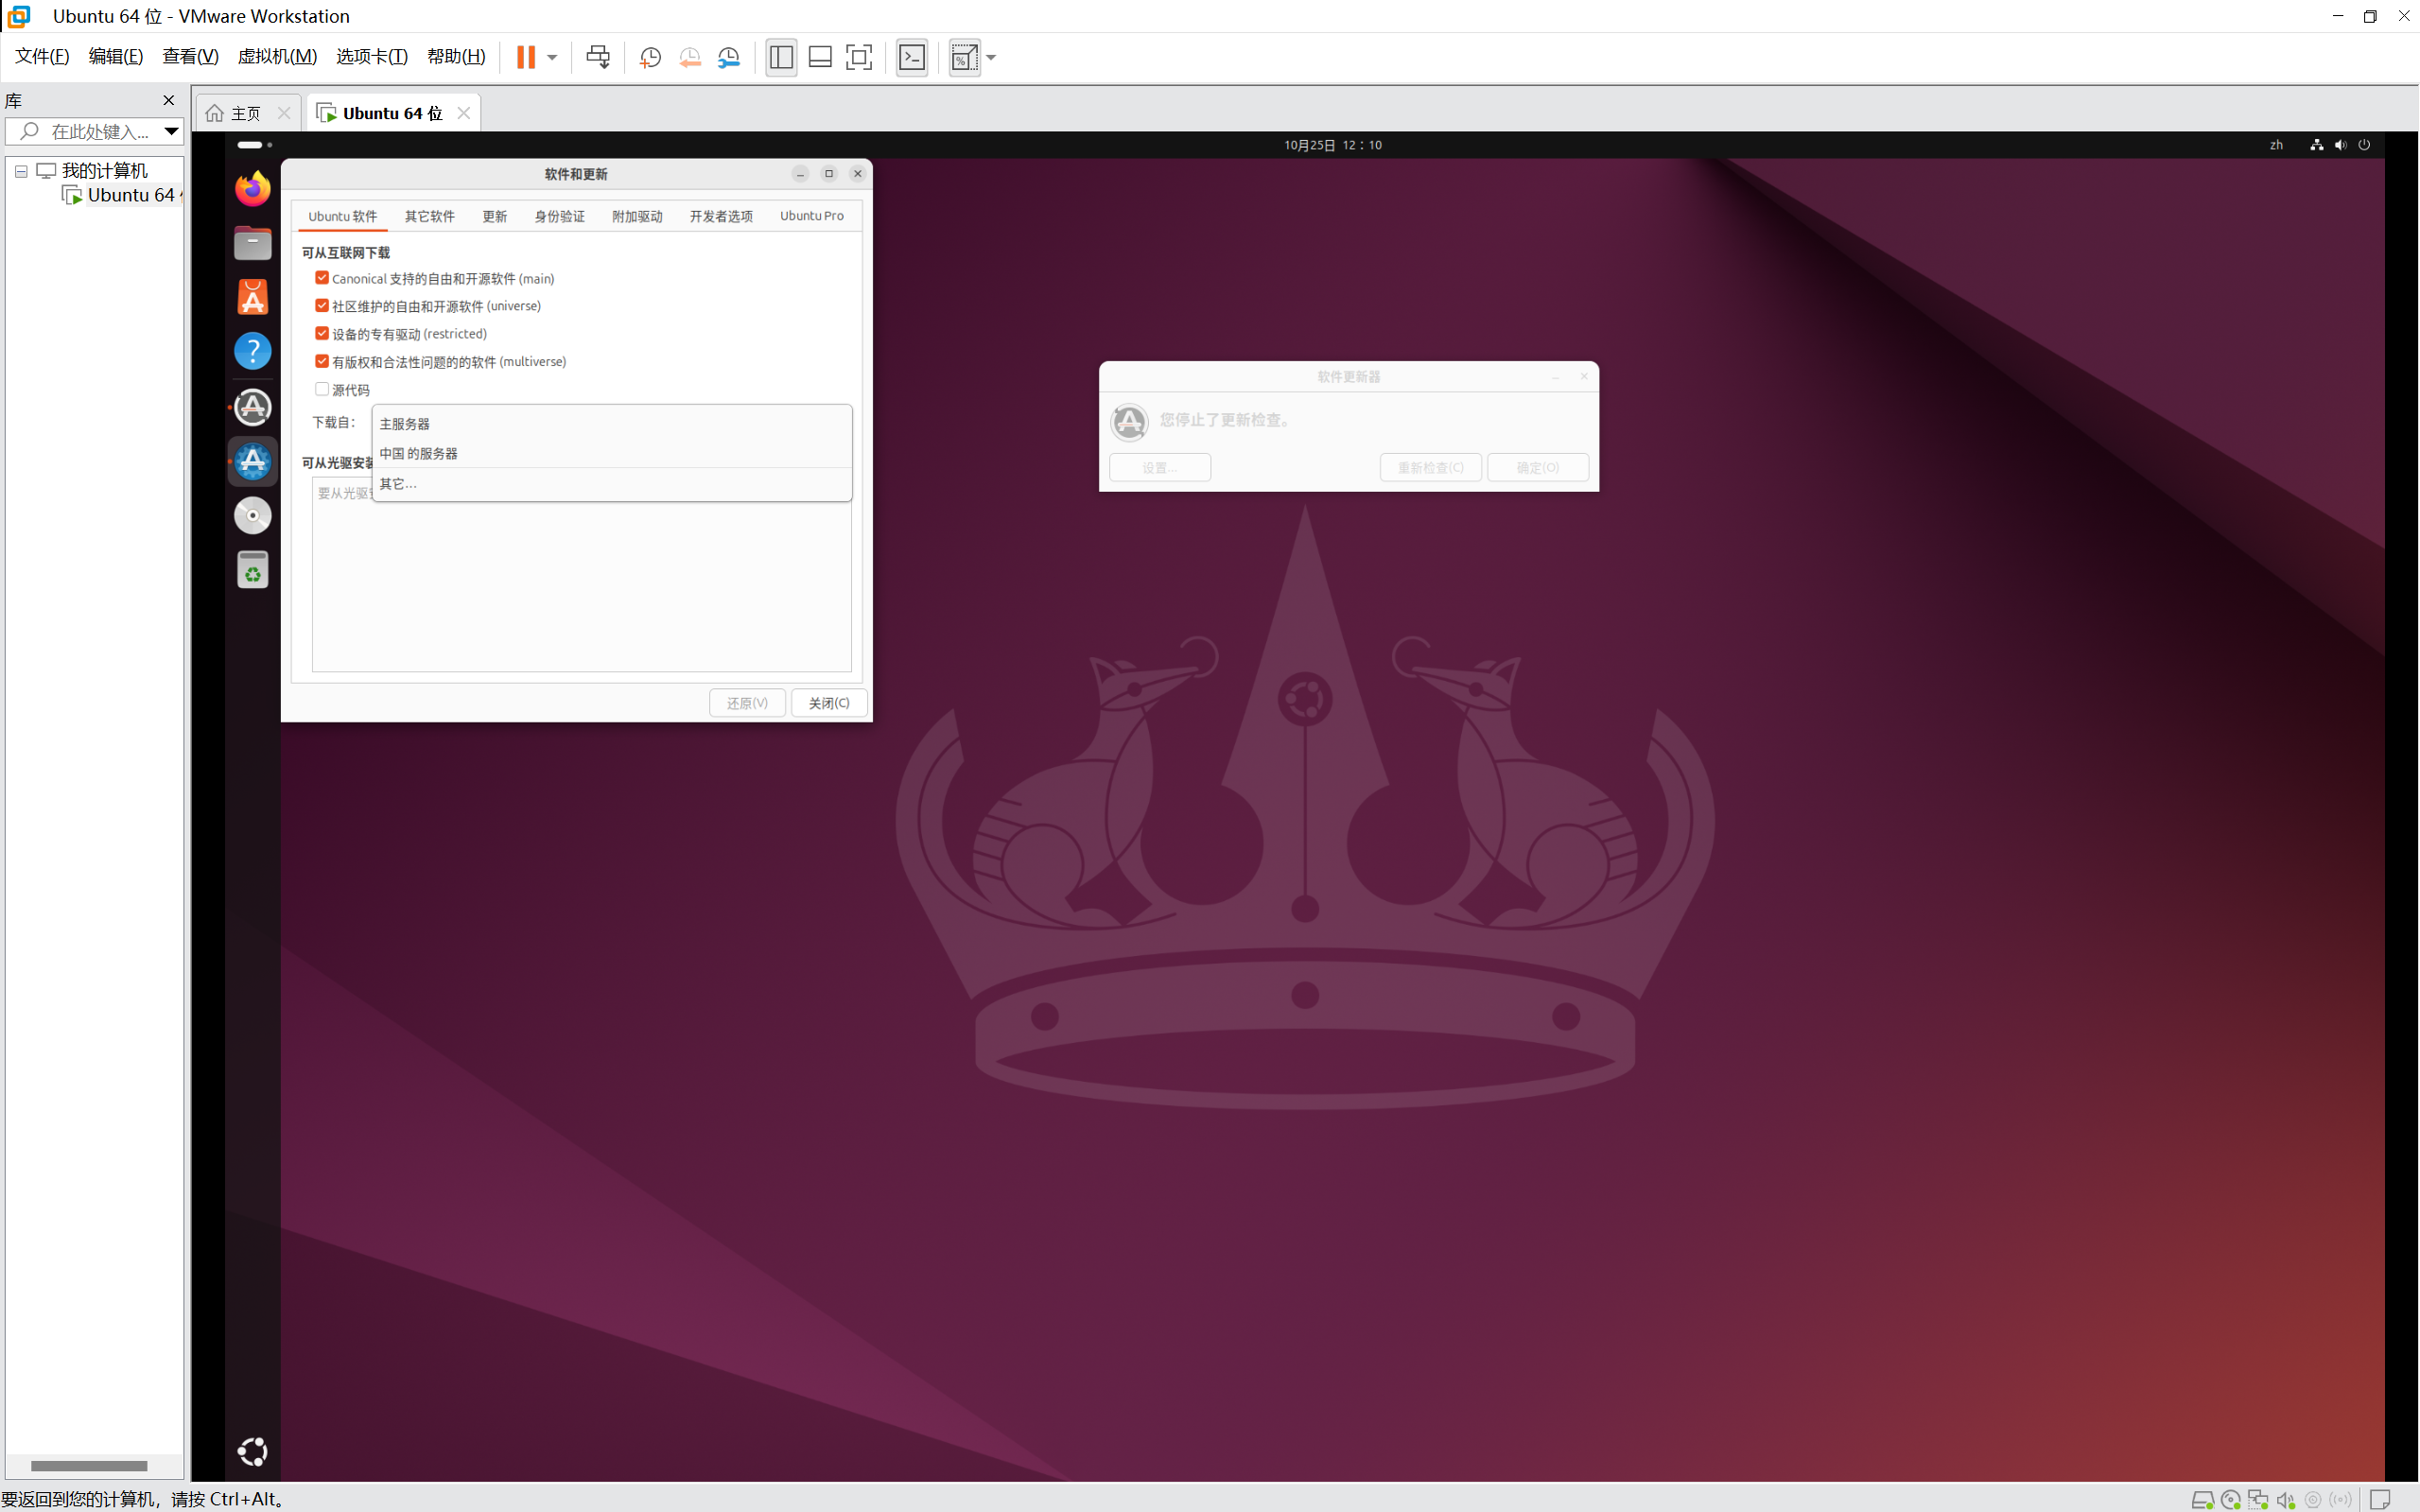Screen dimensions: 2420x1512
Task: Launch Firefox from the Ubuntu dock
Action: click(x=253, y=188)
